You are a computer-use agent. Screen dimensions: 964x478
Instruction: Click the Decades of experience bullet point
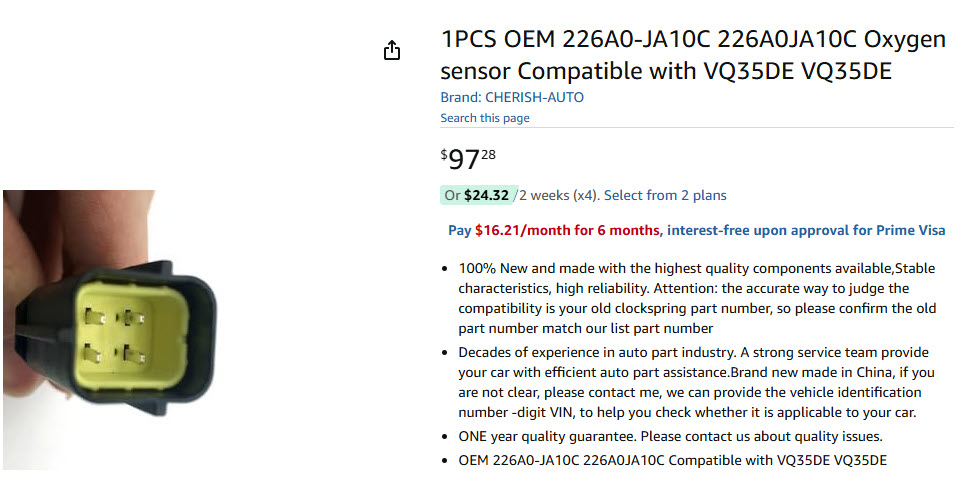696,383
